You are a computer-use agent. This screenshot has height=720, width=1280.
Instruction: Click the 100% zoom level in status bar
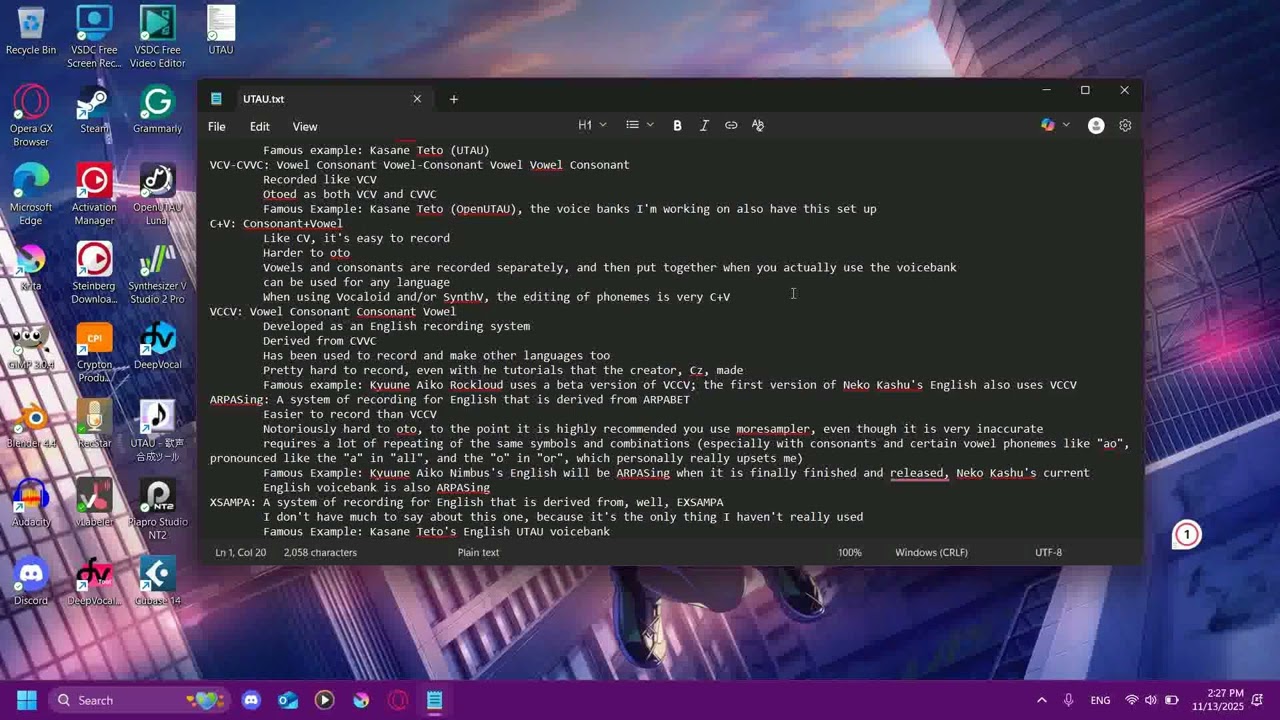850,552
